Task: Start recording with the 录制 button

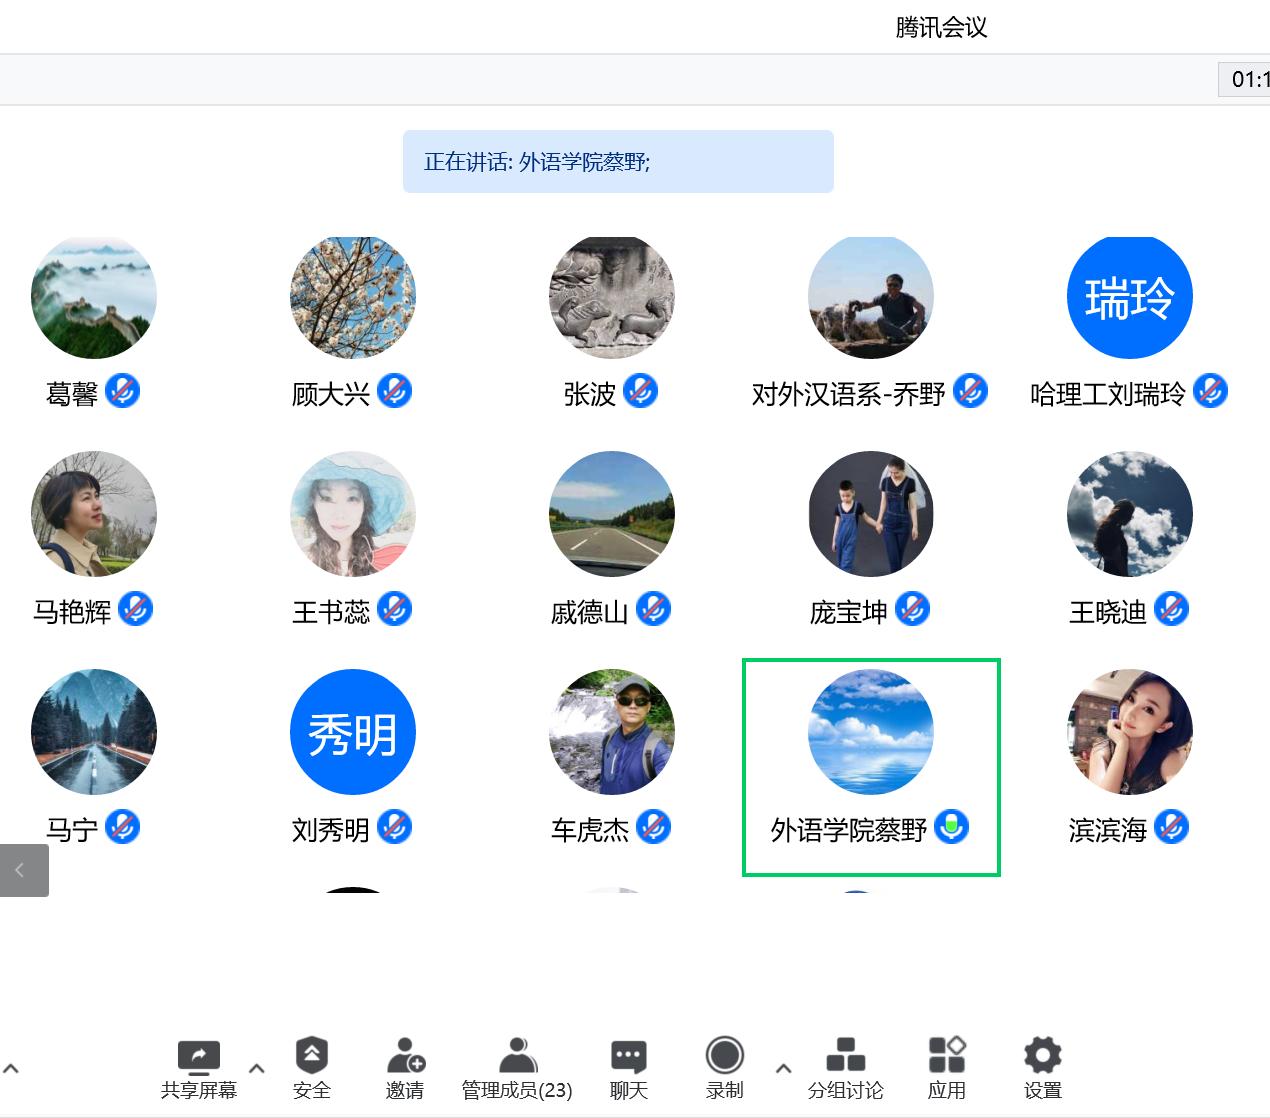Action: (x=724, y=1057)
